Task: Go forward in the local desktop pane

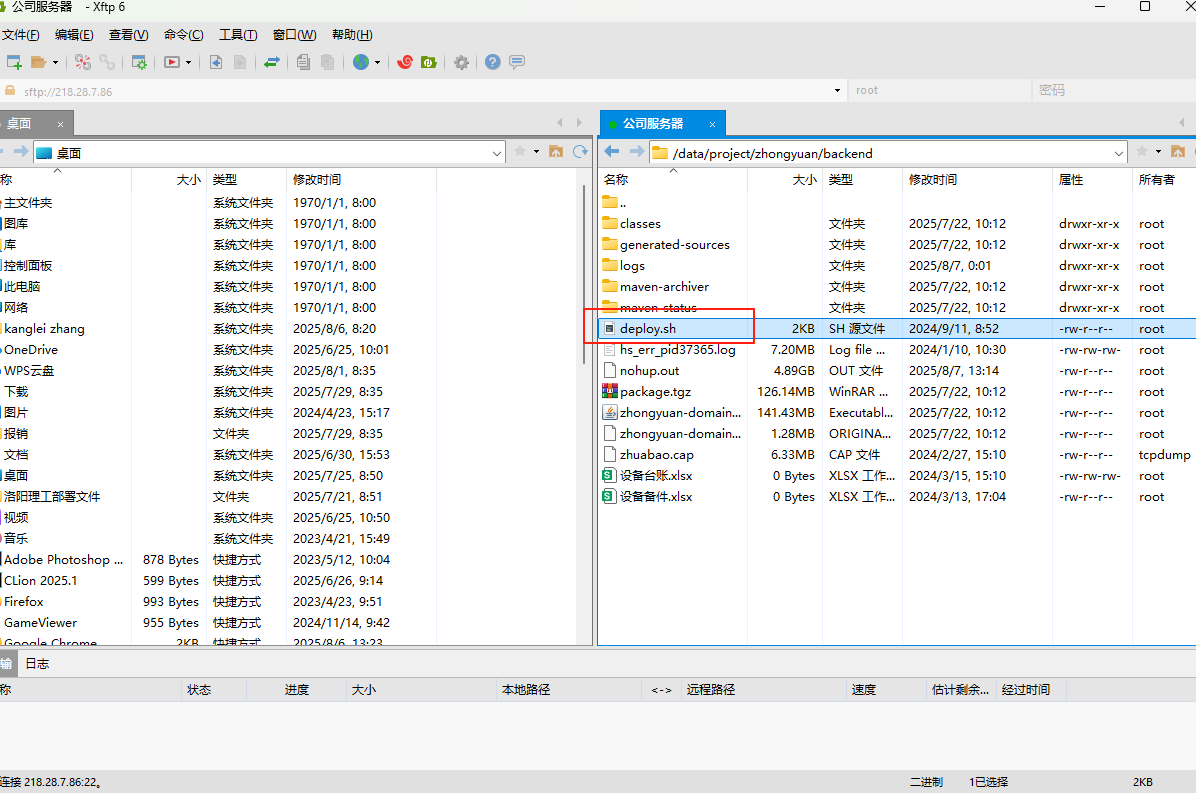Action: click(21, 152)
